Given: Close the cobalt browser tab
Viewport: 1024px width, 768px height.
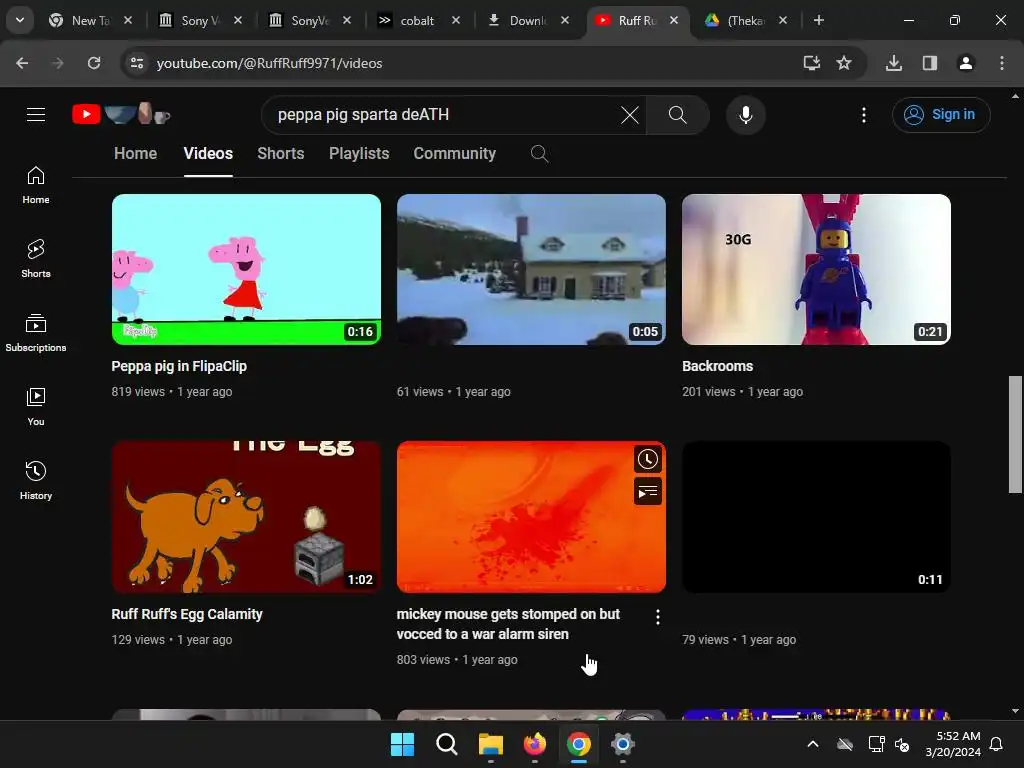Looking at the screenshot, I should point(455,20).
